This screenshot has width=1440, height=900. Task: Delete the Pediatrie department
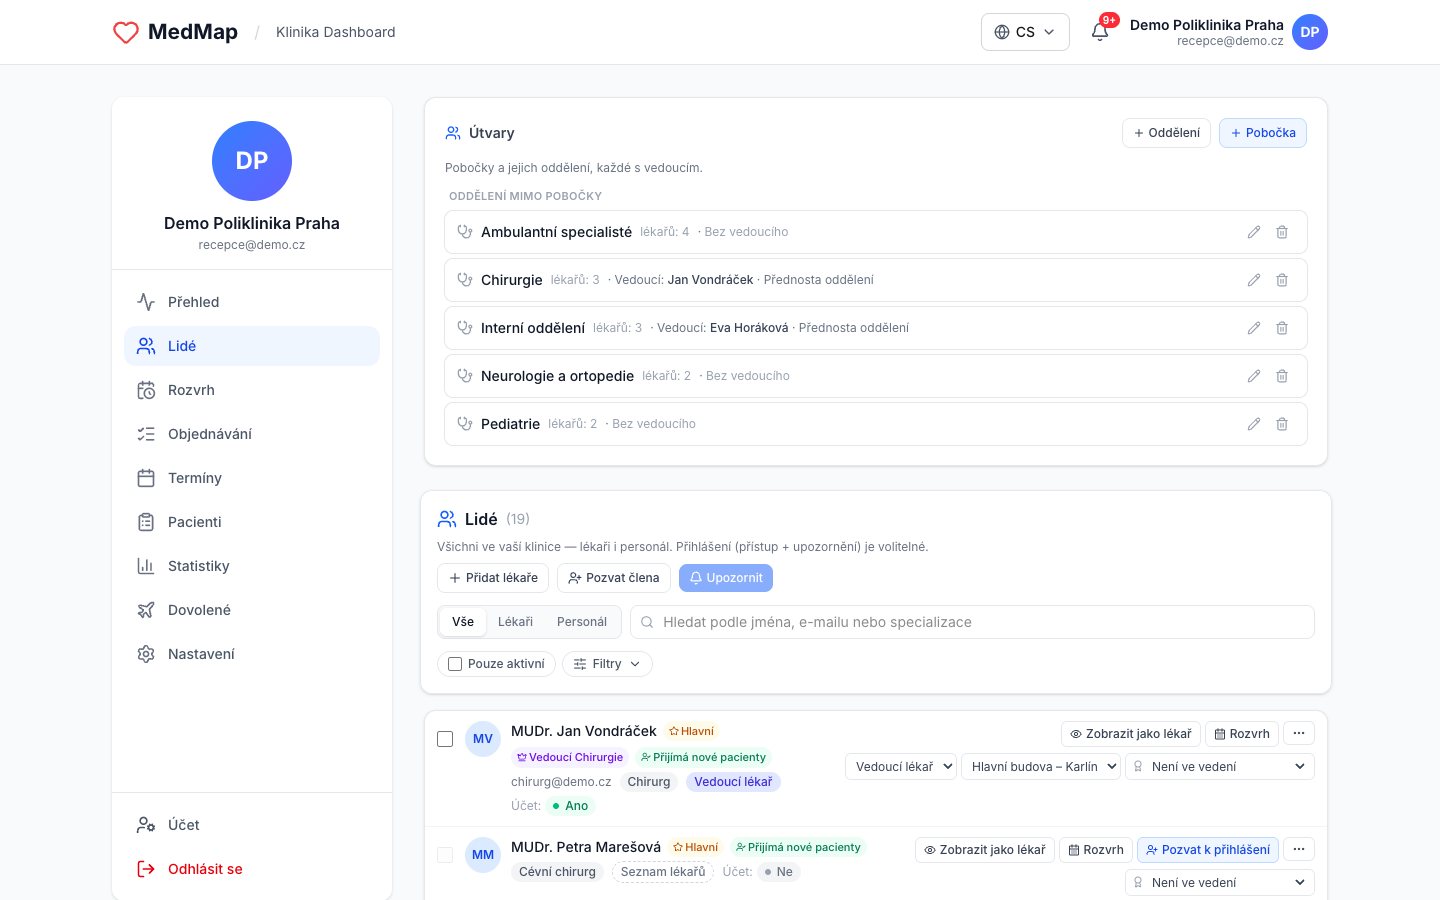[x=1282, y=424]
